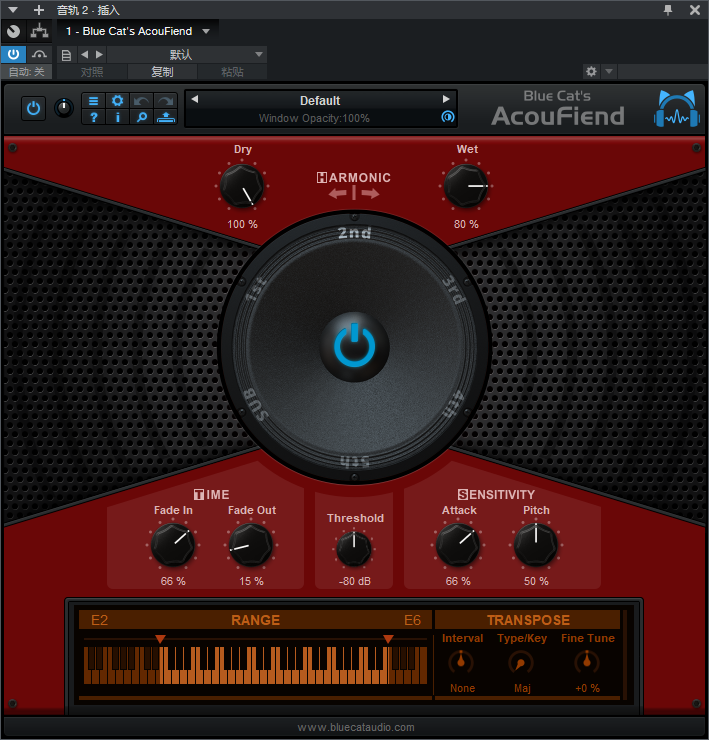Click the Harmonic left arrow
The height and width of the screenshot is (740, 709).
point(338,193)
